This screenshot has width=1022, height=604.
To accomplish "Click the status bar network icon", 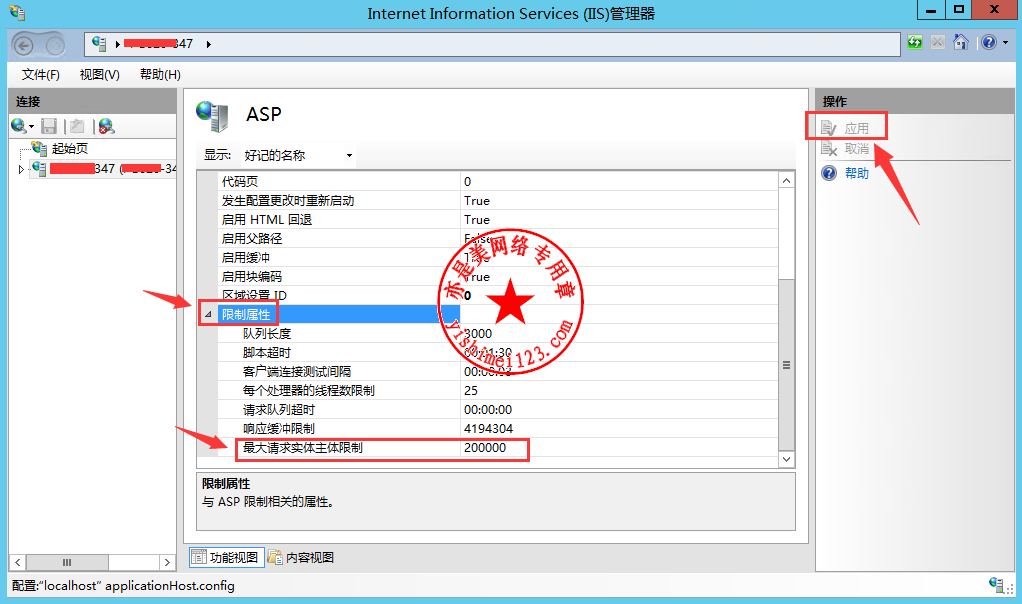I will [x=997, y=584].
